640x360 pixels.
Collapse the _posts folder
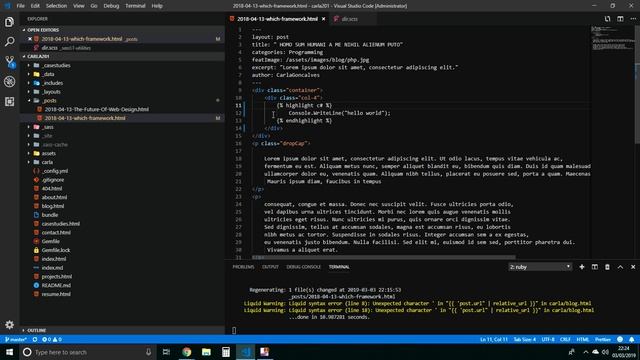(29, 100)
